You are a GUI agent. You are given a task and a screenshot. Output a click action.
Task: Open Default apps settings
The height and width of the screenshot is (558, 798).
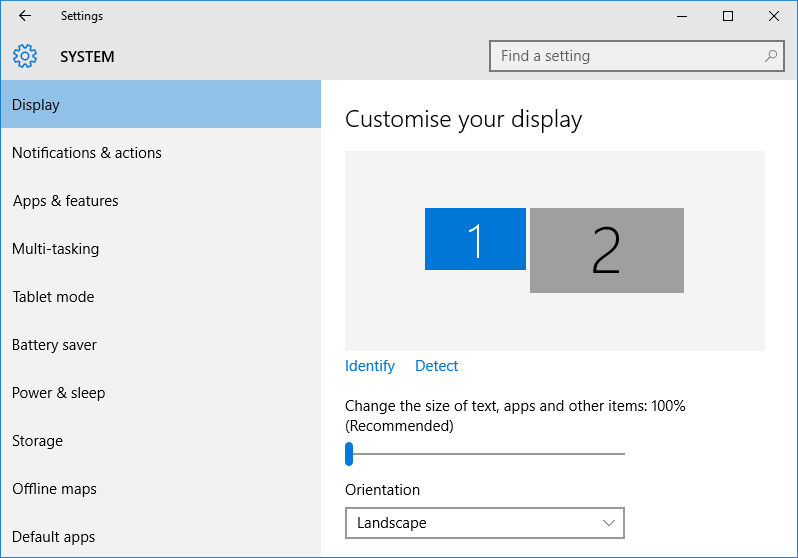click(x=54, y=537)
